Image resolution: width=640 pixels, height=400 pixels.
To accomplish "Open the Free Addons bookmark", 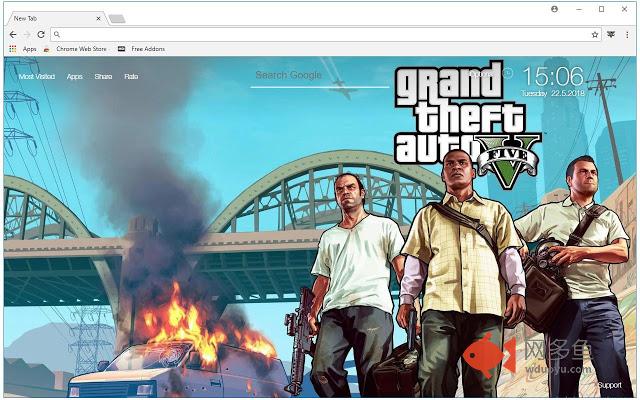I will pos(142,49).
